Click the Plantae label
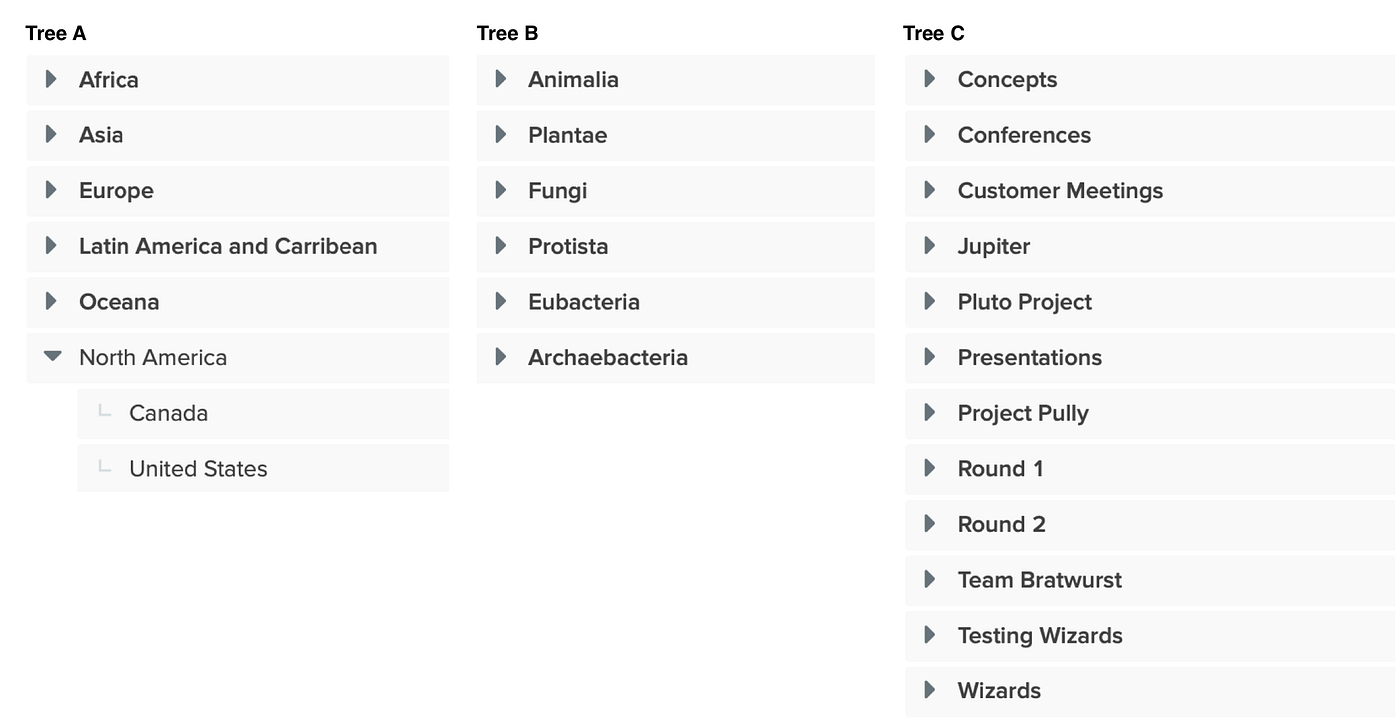1400x725 pixels. click(x=567, y=135)
